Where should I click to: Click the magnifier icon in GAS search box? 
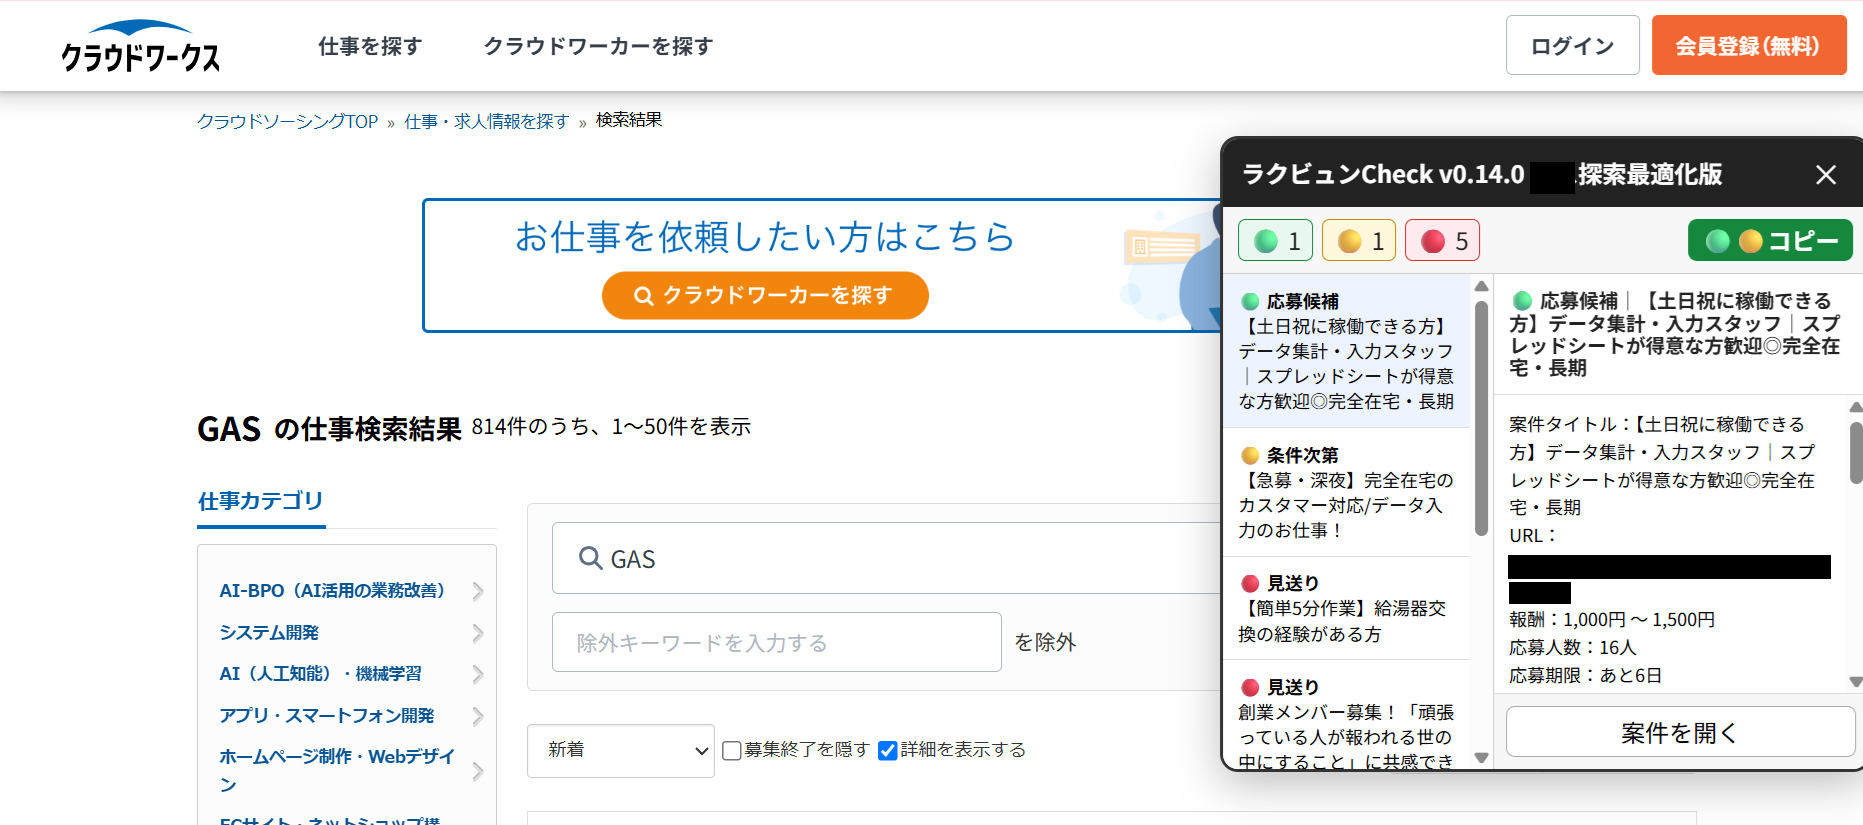pos(590,558)
